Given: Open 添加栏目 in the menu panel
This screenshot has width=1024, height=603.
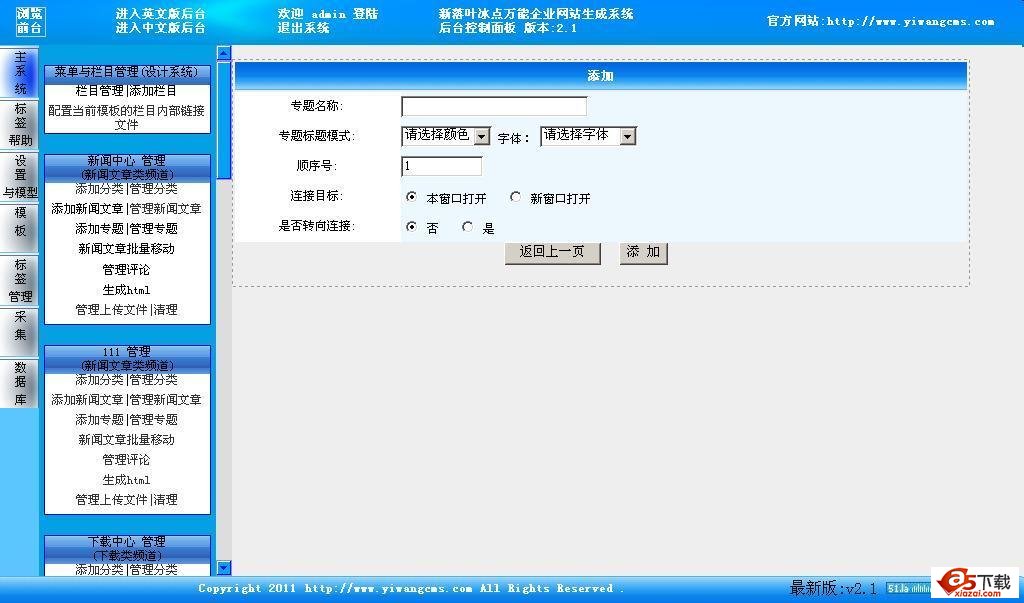Looking at the screenshot, I should point(153,91).
